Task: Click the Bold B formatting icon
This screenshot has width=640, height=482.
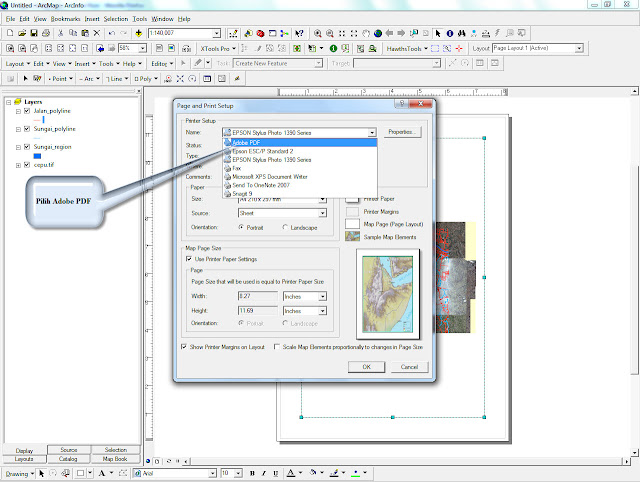Action: pyautogui.click(x=252, y=473)
